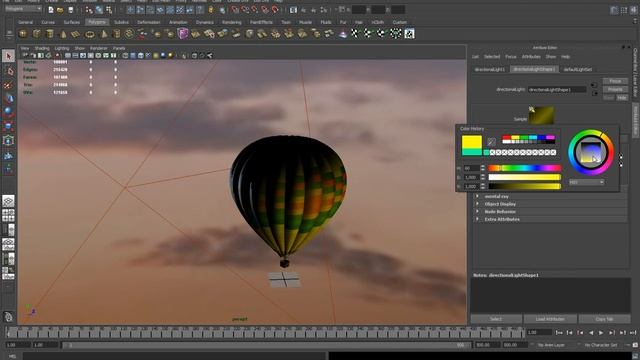
Task: Switch to the Rendering shelf tab
Action: (231, 22)
